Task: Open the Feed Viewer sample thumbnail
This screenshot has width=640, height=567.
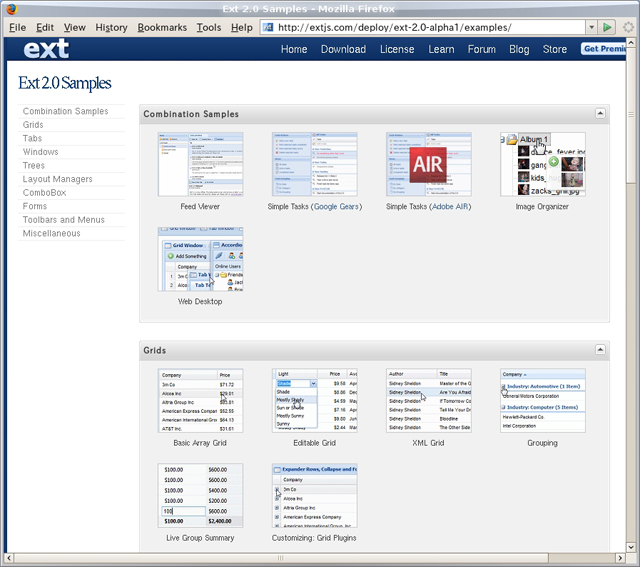Action: click(x=200, y=164)
